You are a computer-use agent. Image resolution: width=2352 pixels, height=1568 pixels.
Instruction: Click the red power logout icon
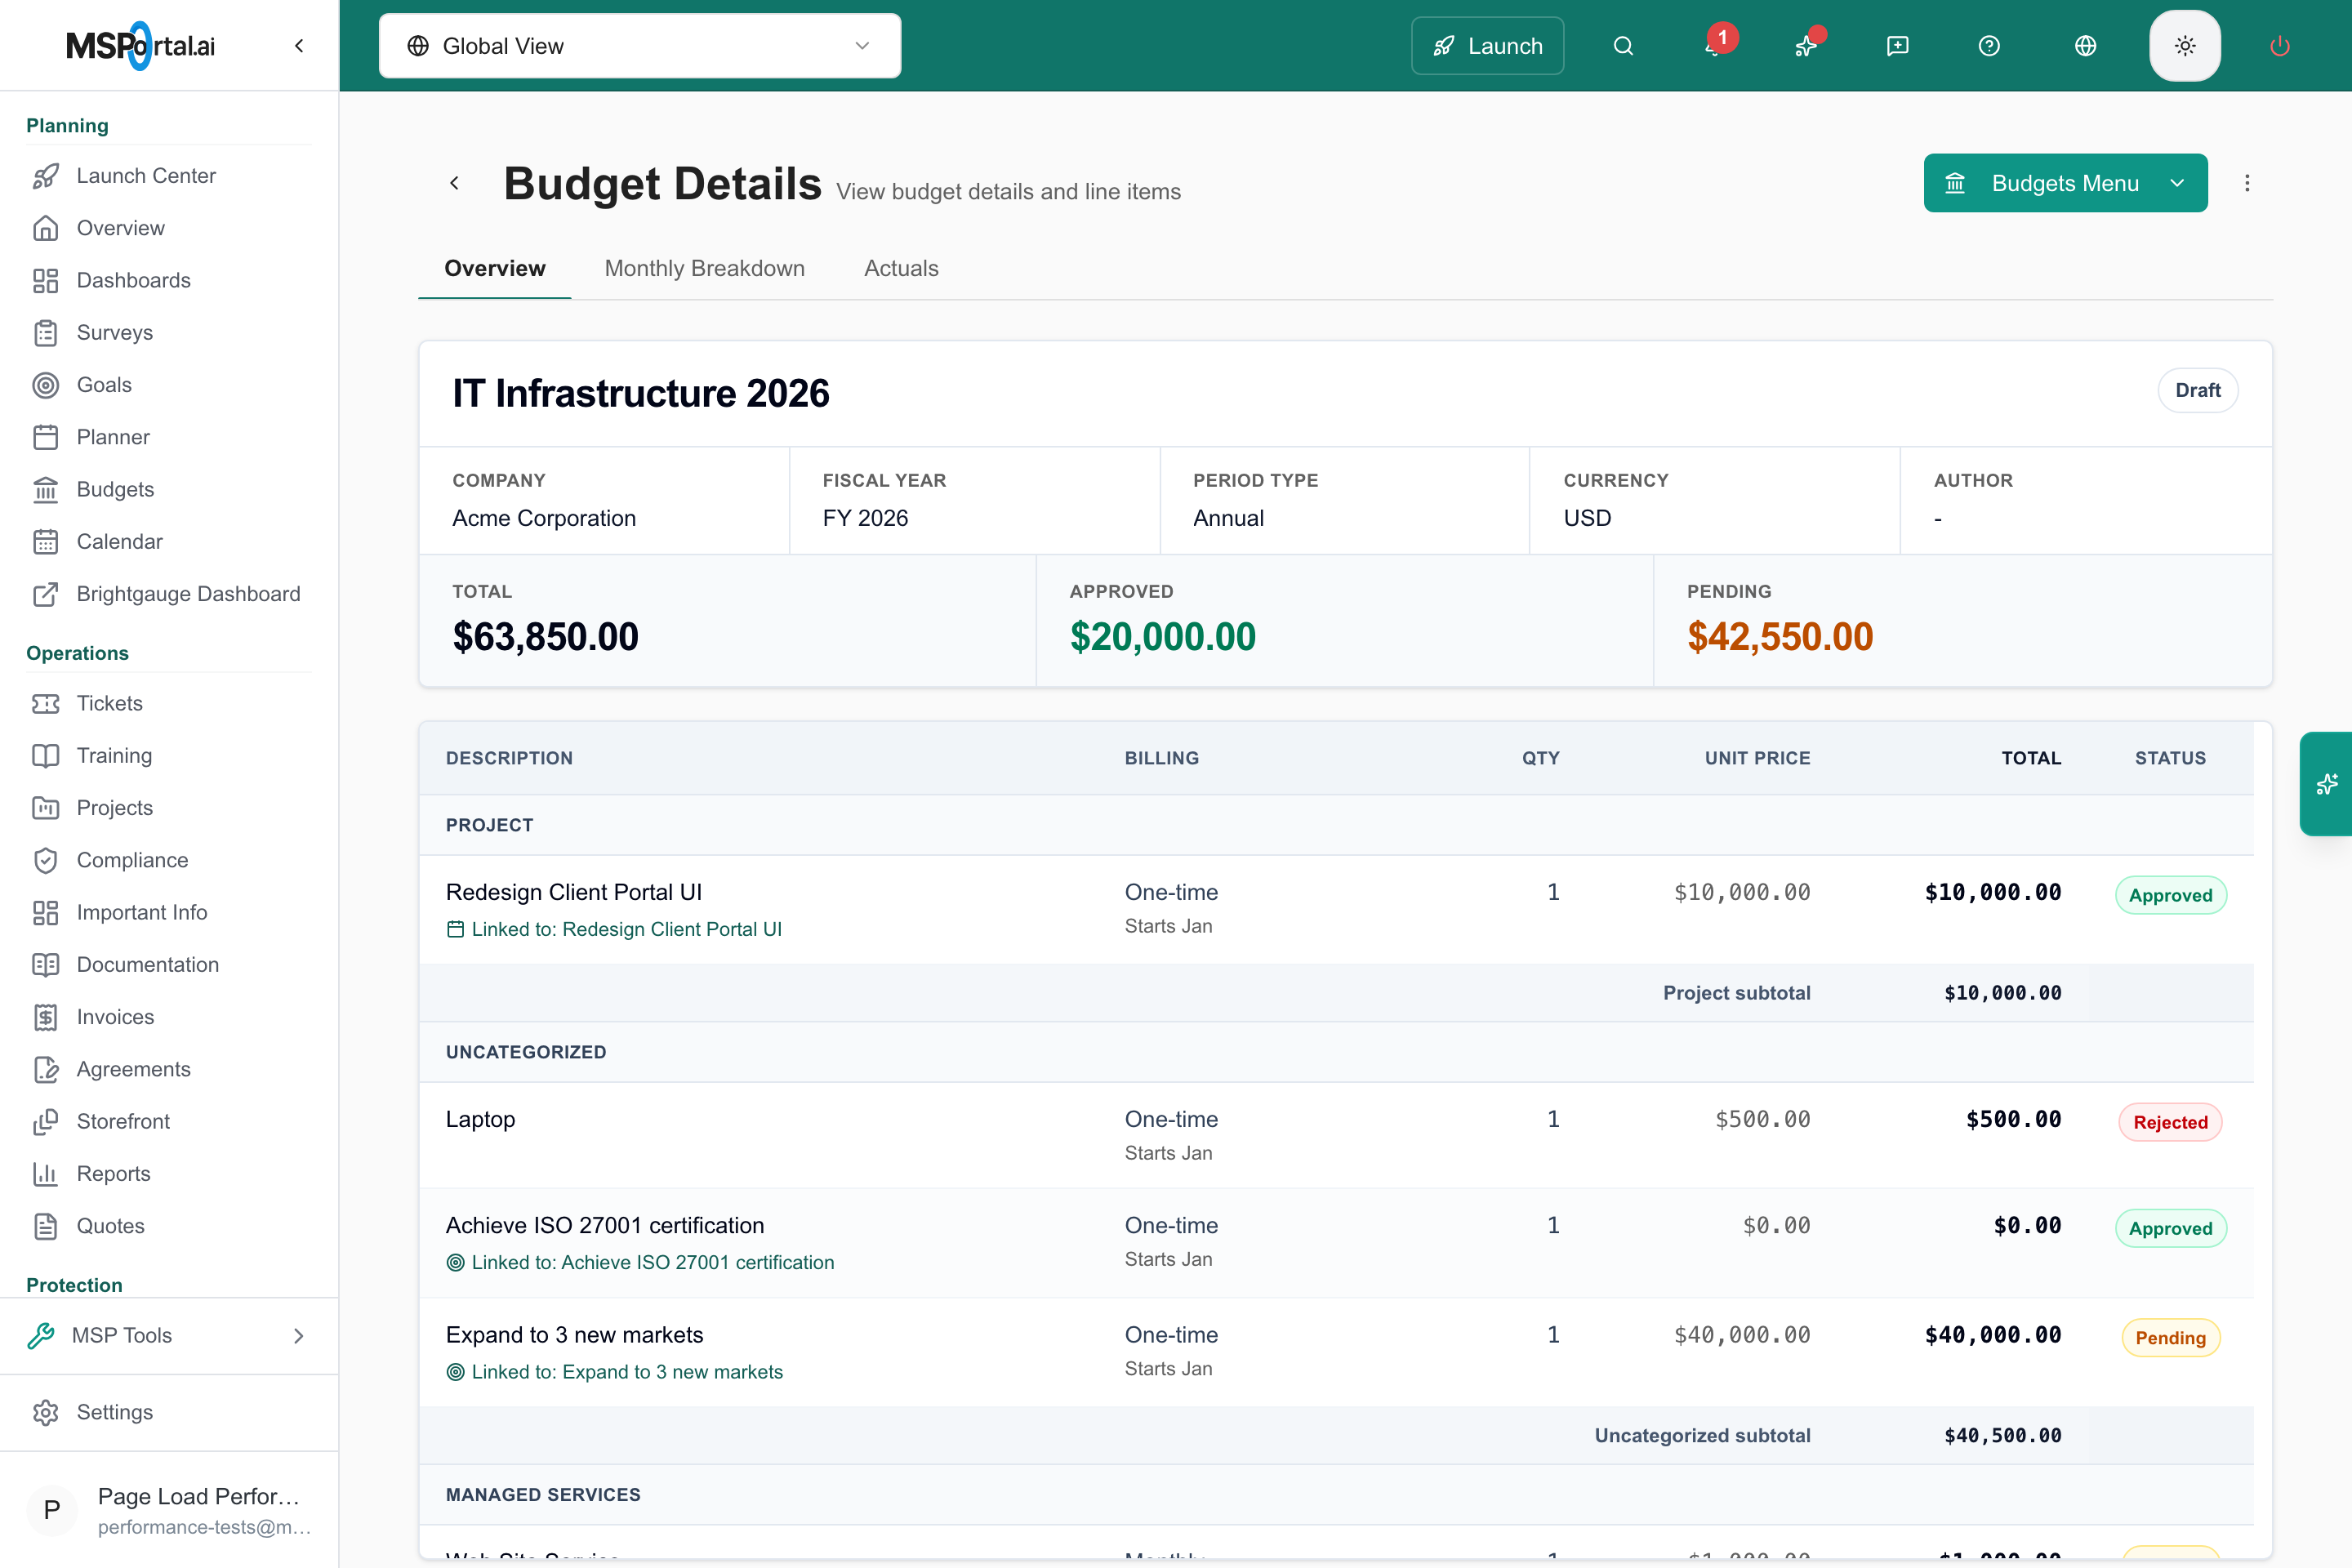coord(2280,46)
